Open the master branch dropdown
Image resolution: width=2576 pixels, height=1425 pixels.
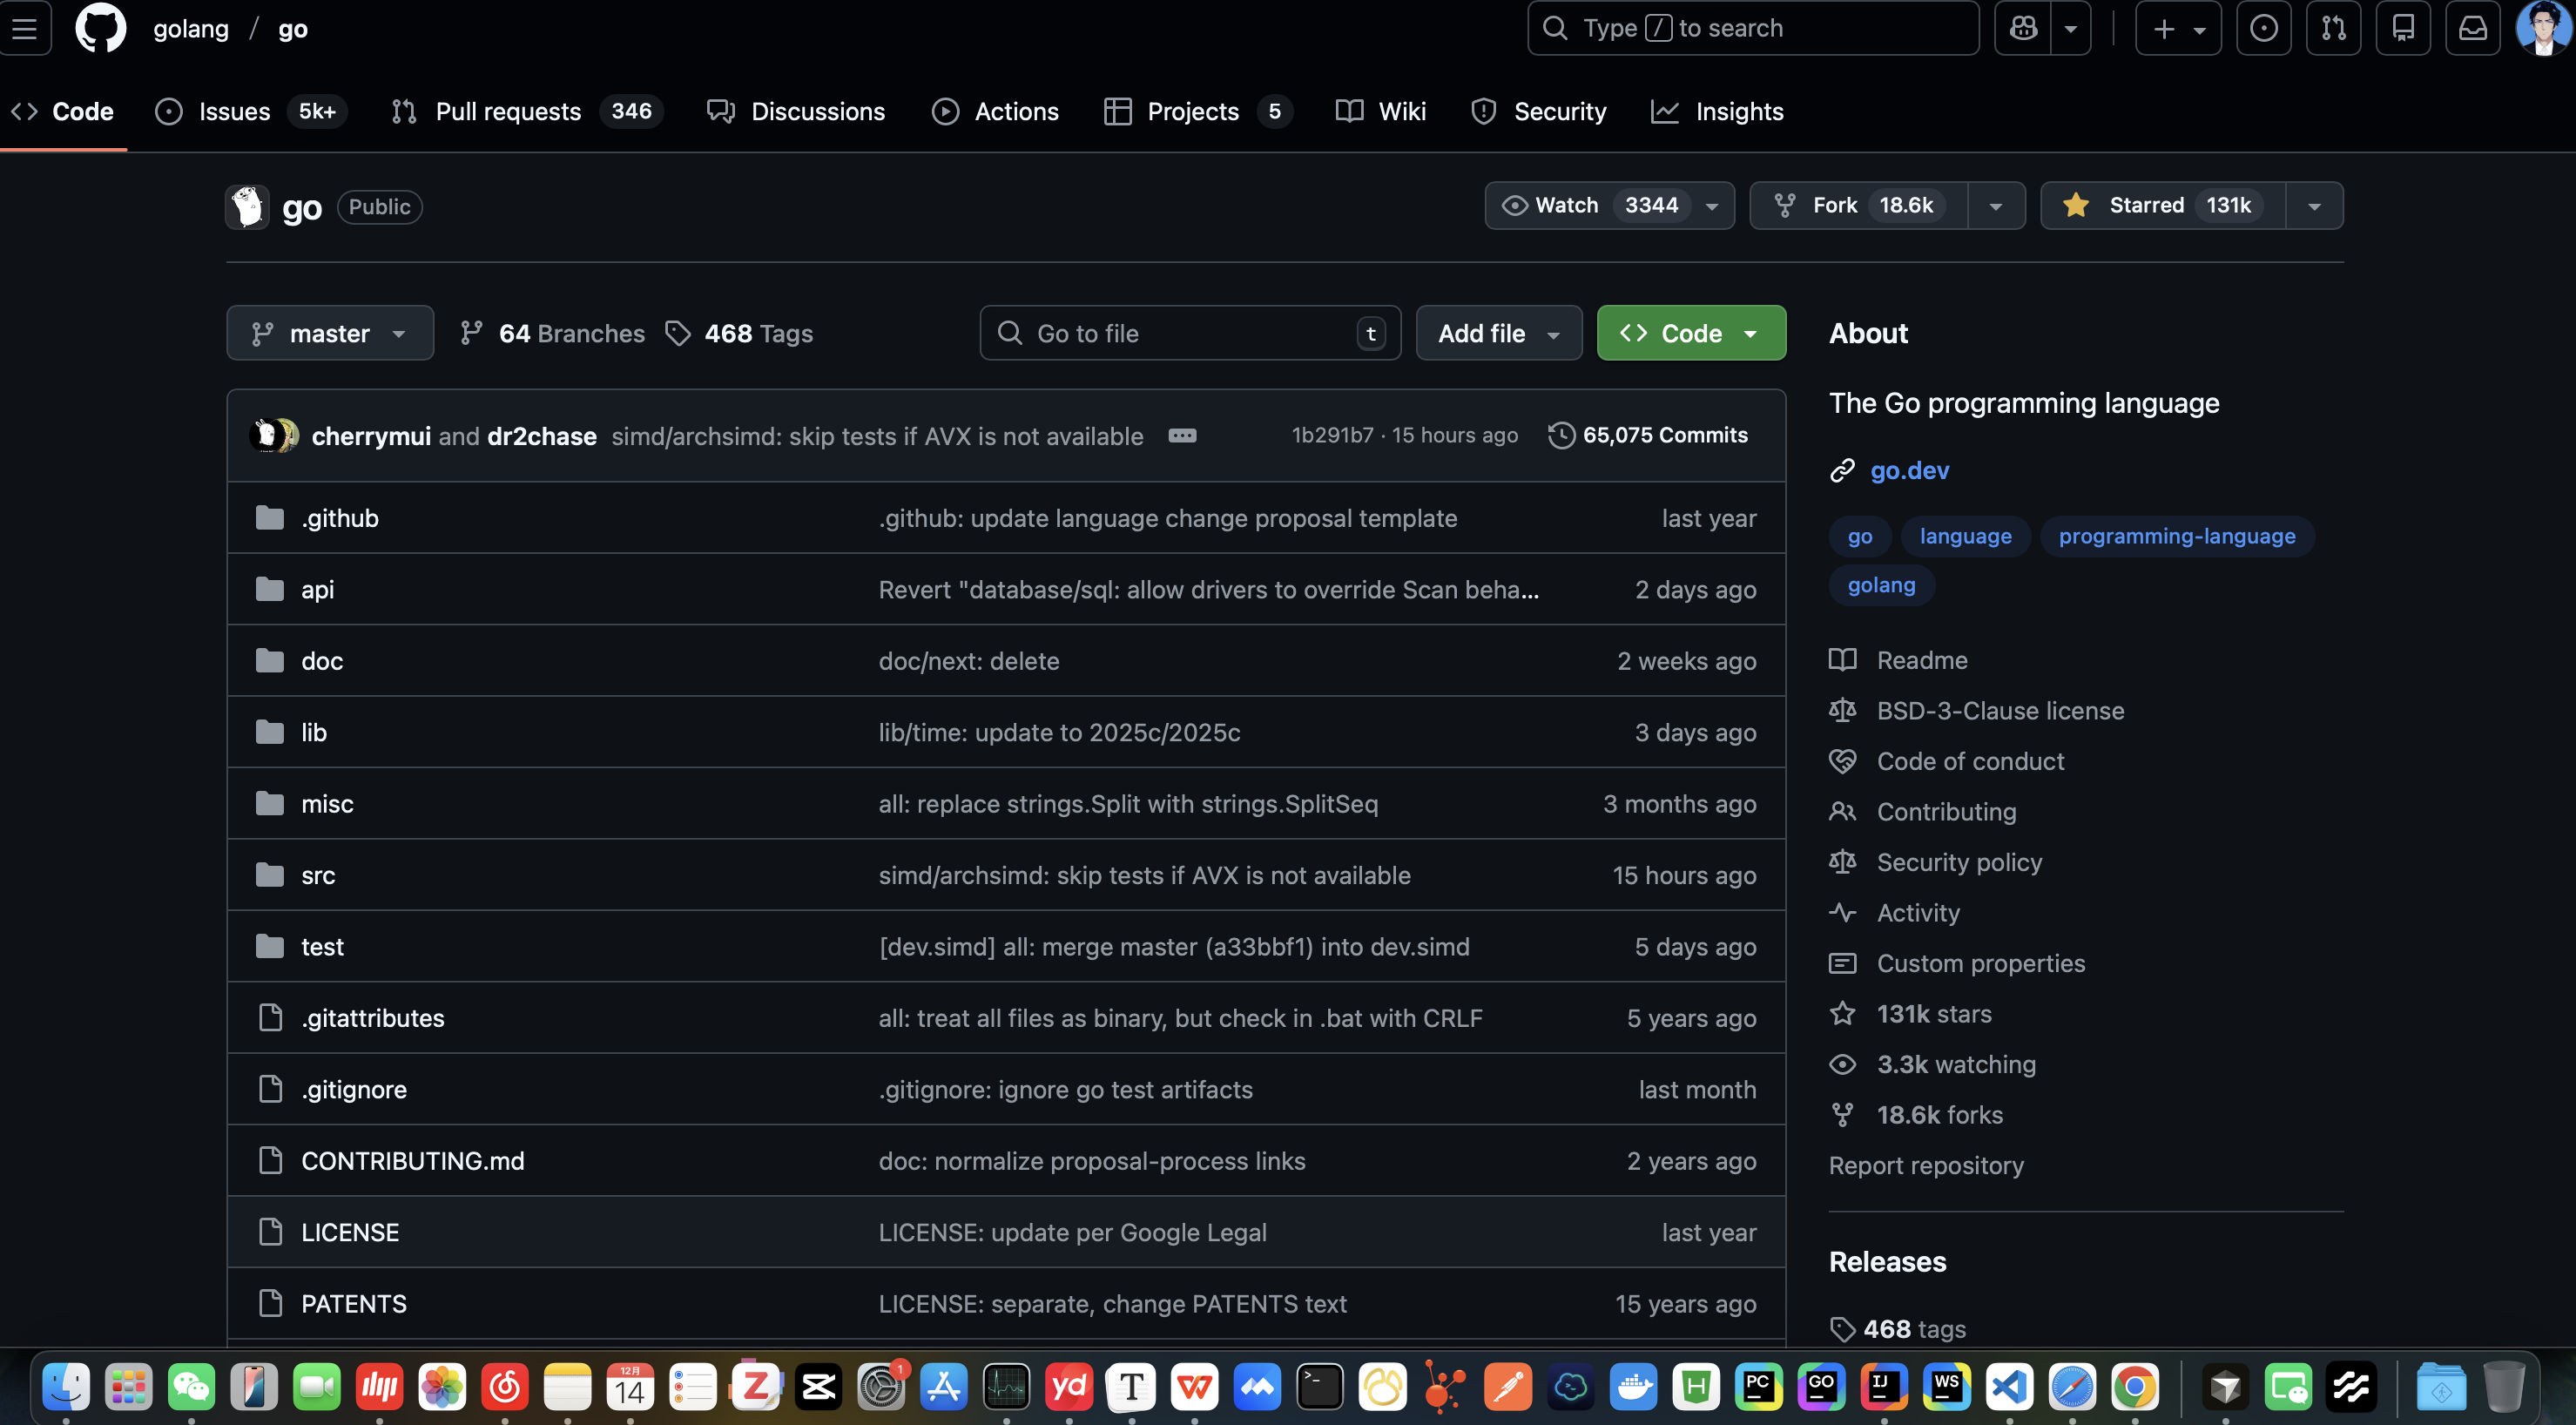(329, 333)
